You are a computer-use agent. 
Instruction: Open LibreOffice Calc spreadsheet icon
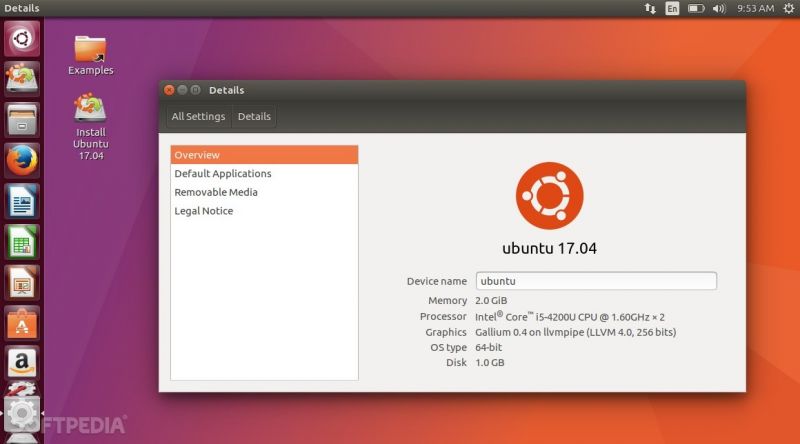click(22, 242)
